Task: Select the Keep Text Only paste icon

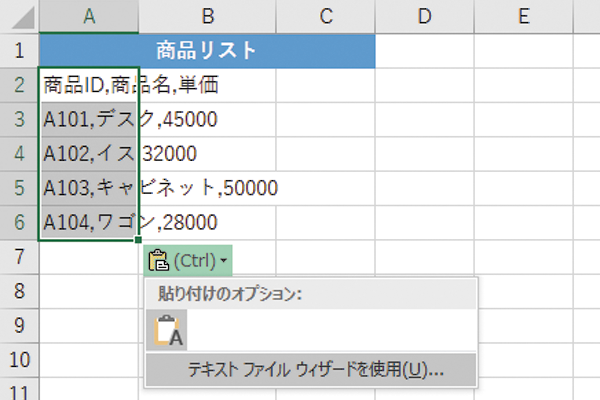Action: click(167, 330)
